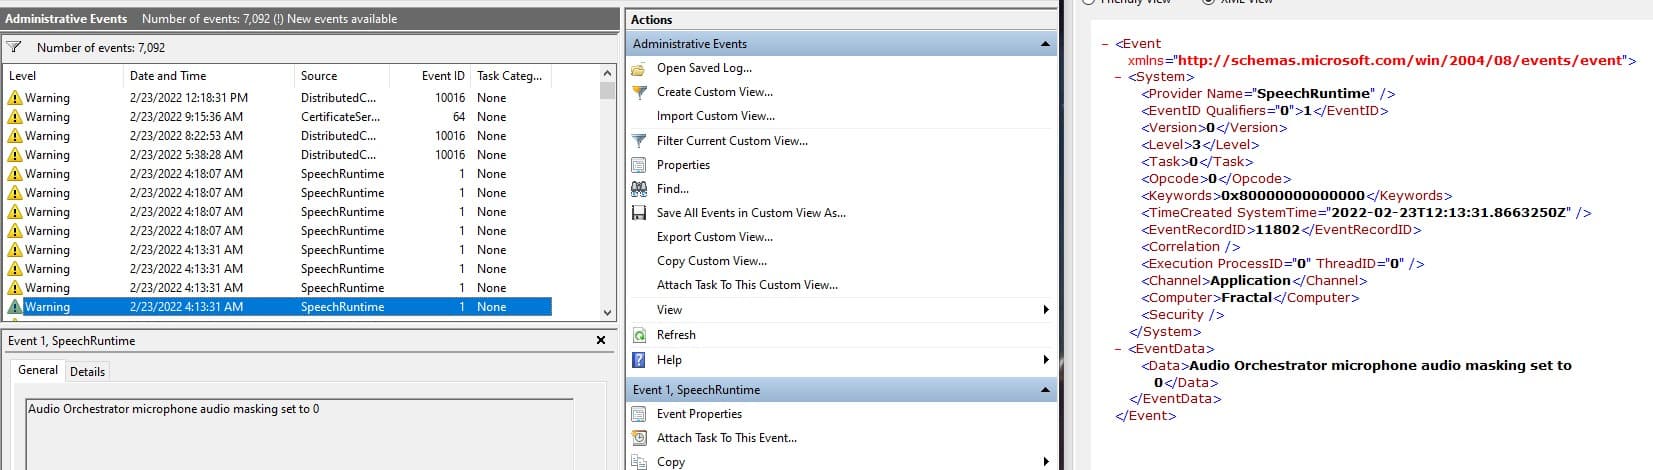Click the Create Custom View funnel icon
This screenshot has height=470, width=1653.
pyautogui.click(x=639, y=92)
